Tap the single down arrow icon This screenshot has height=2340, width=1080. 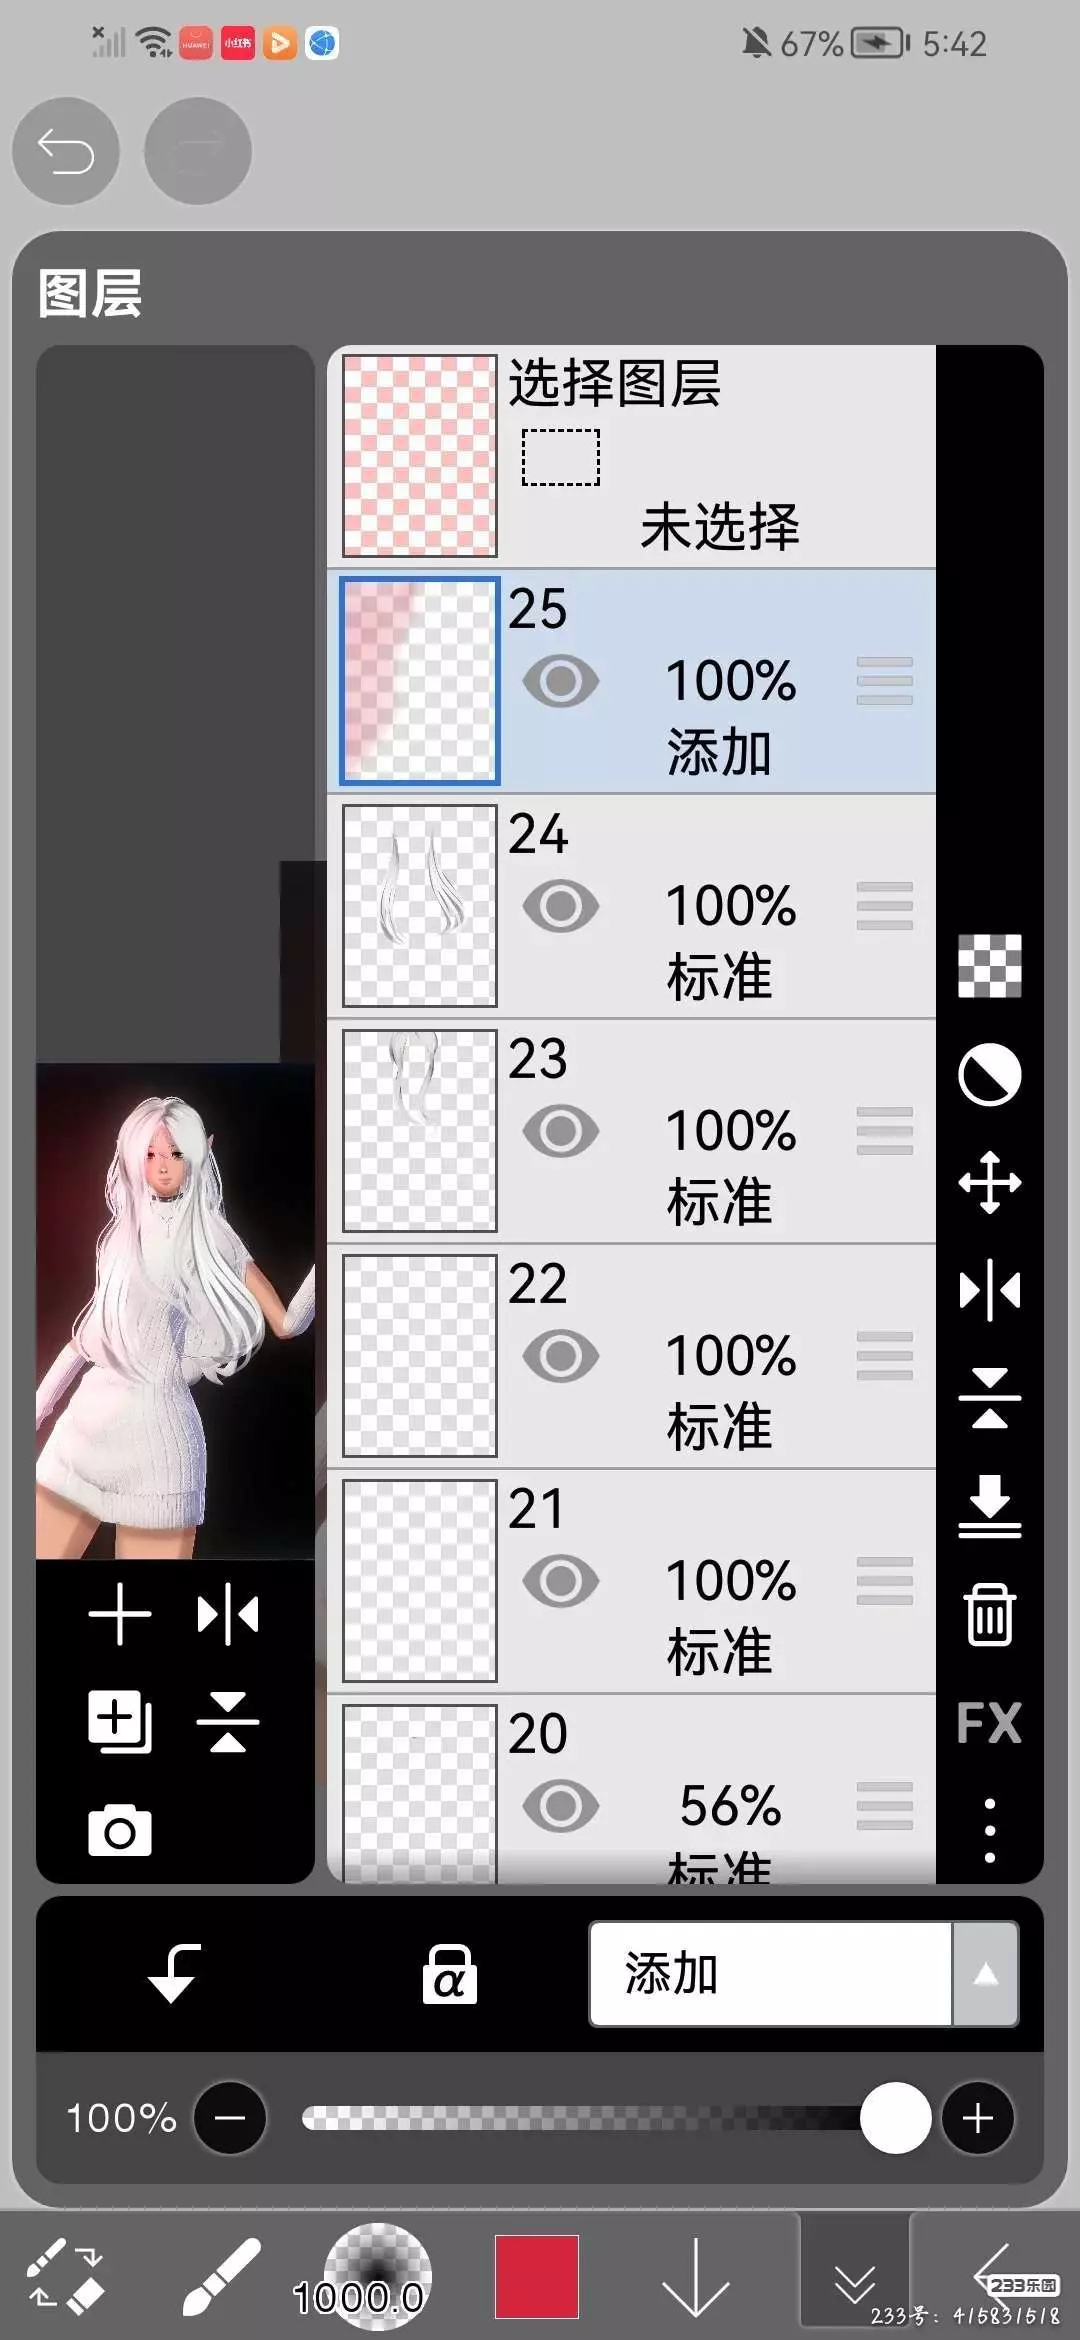pos(696,2278)
